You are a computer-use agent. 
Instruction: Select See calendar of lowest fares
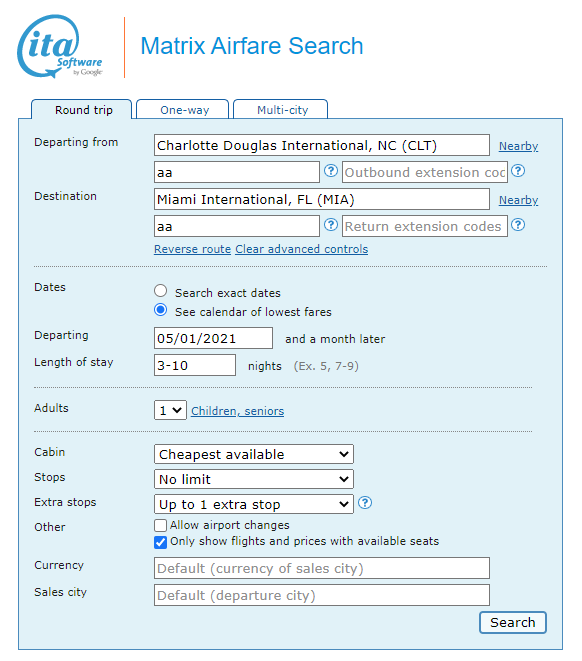point(161,310)
